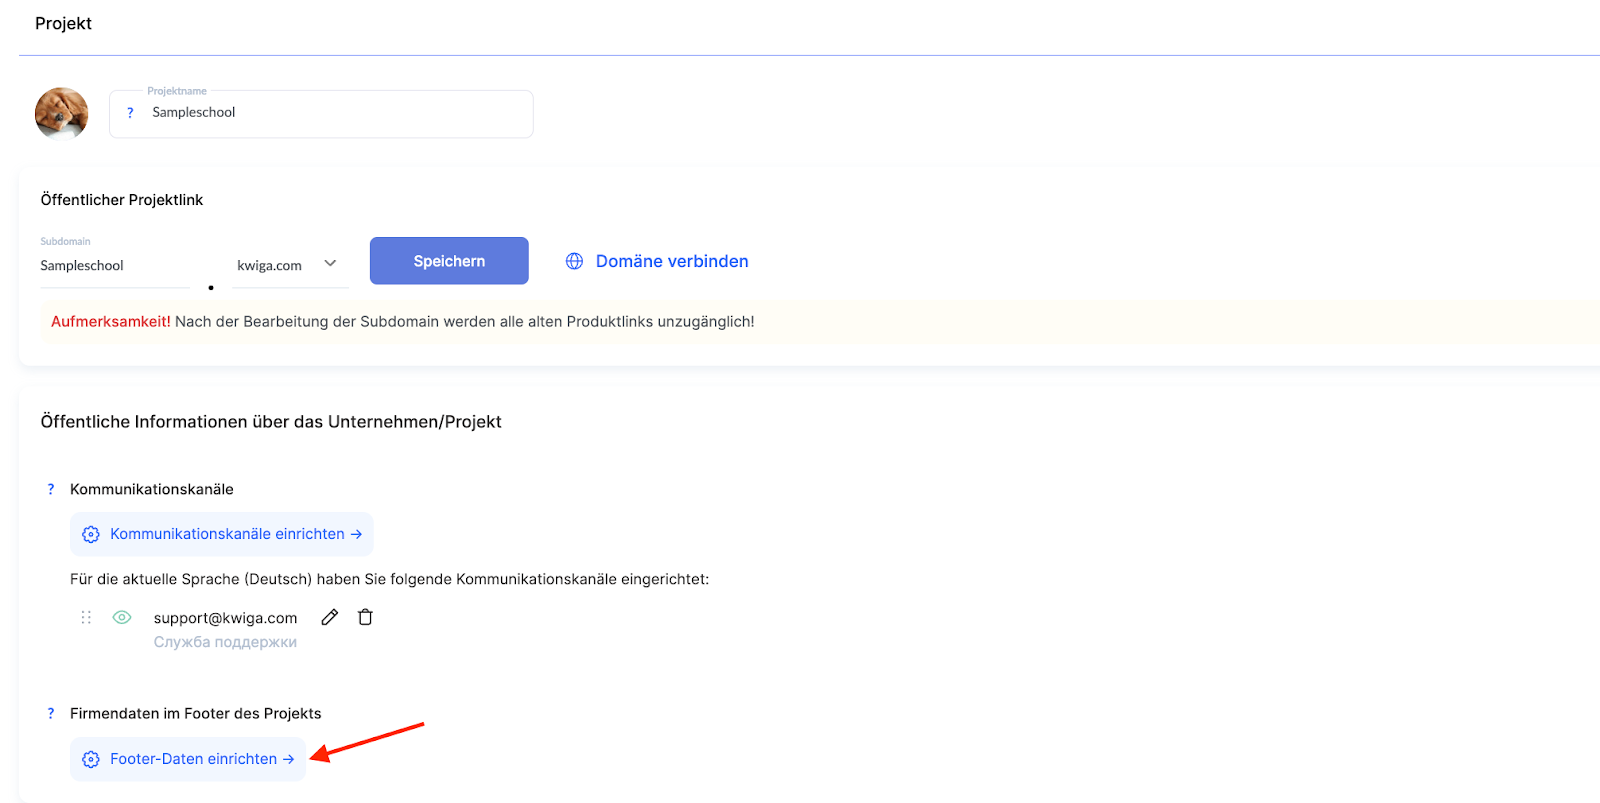Click the Subdomain text field
1600x803 pixels.
(113, 266)
